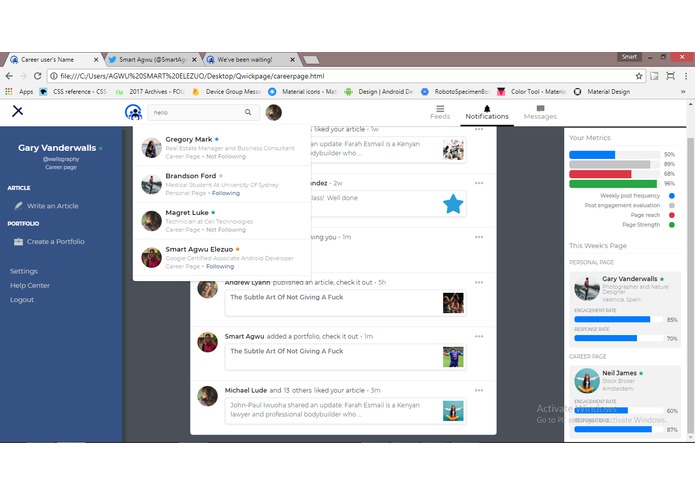Click the browser address bar URL

192,76
